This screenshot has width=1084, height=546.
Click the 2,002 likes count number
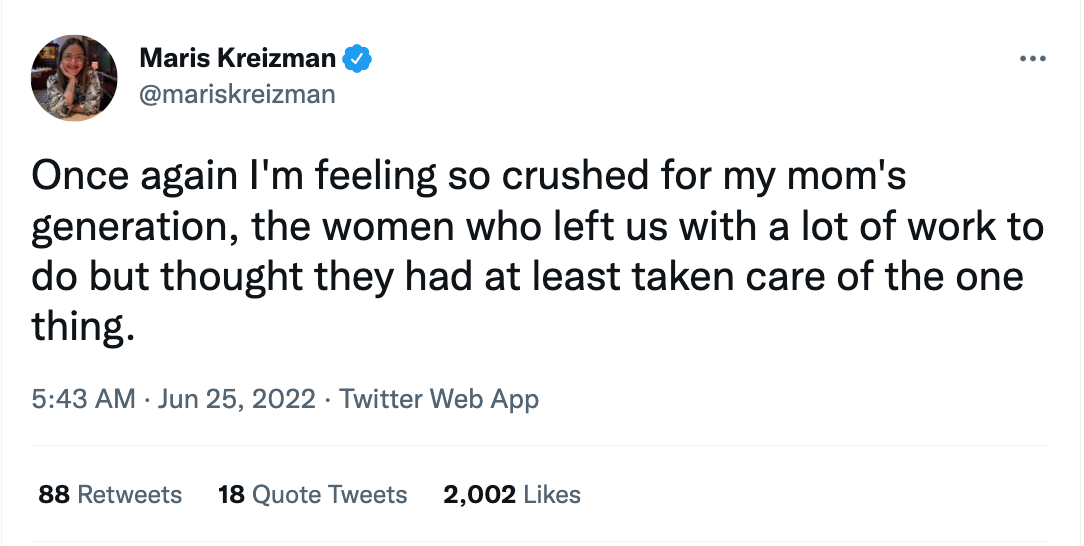pyautogui.click(x=479, y=494)
